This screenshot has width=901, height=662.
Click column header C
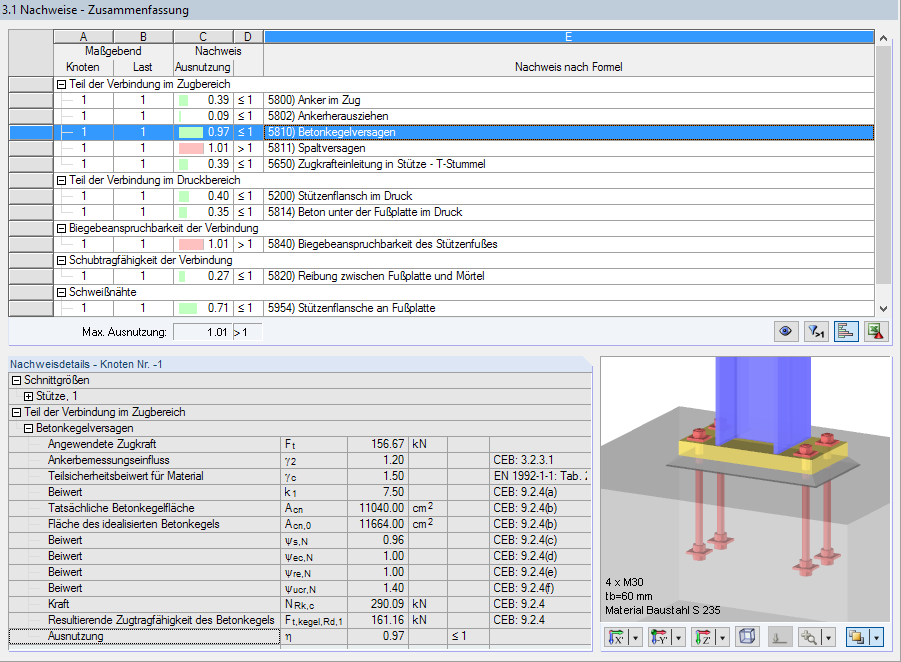[x=203, y=37]
